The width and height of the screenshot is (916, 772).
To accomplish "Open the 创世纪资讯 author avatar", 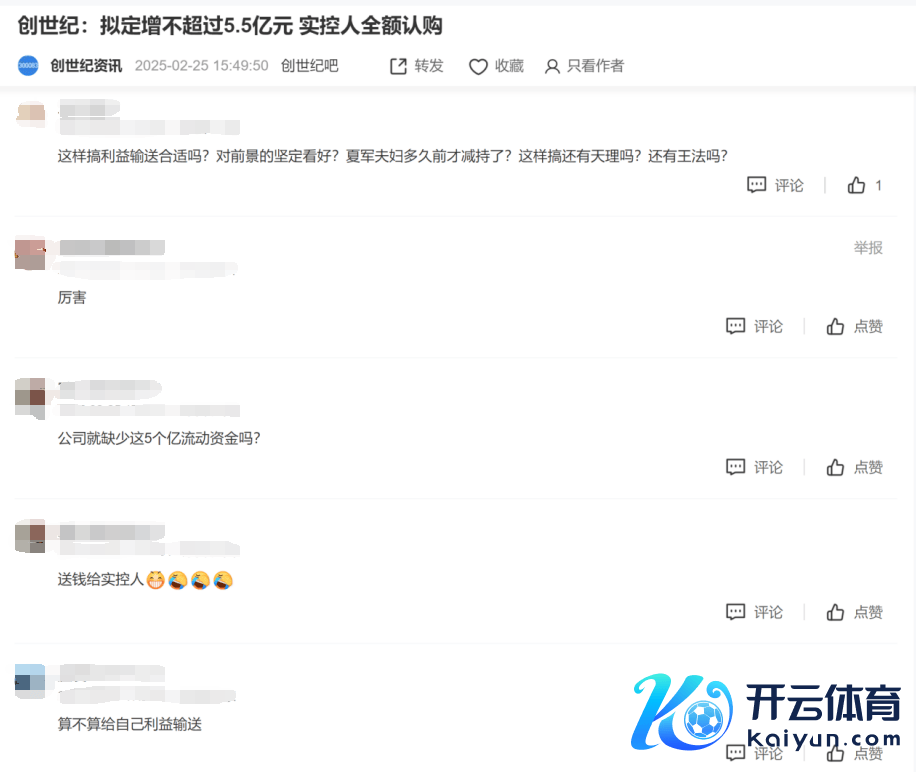I will [x=28, y=65].
